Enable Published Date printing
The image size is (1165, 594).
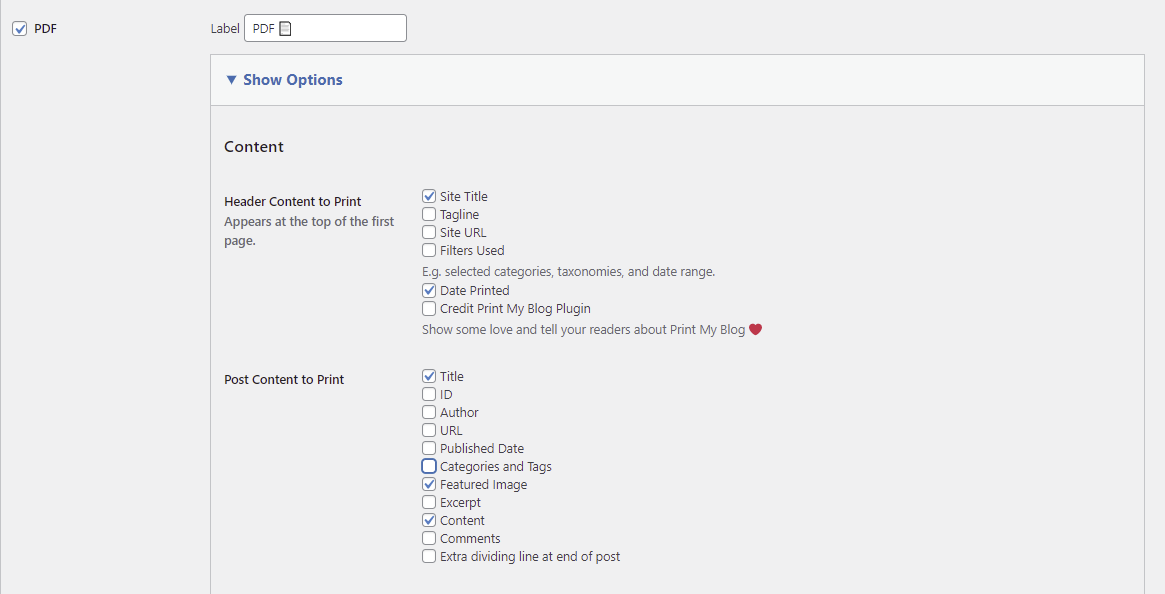tap(429, 448)
